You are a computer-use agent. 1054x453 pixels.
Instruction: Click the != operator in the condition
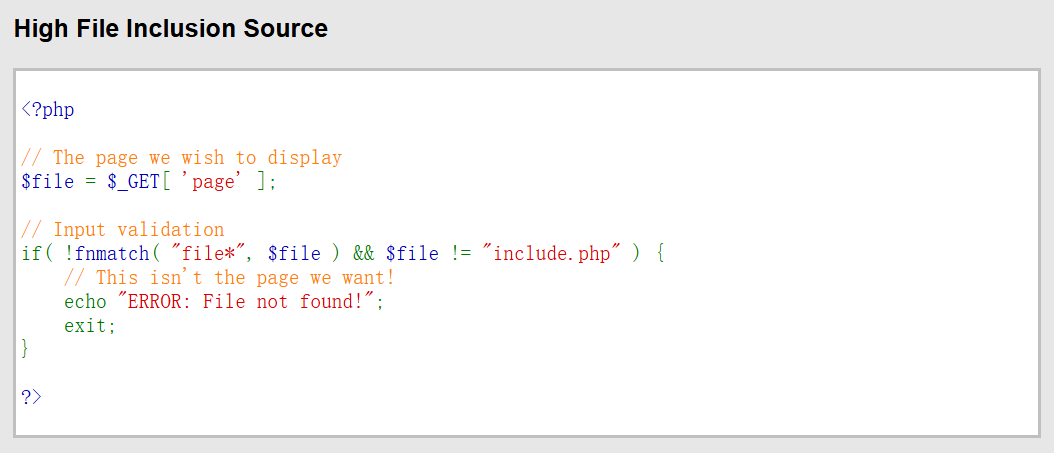point(459,253)
